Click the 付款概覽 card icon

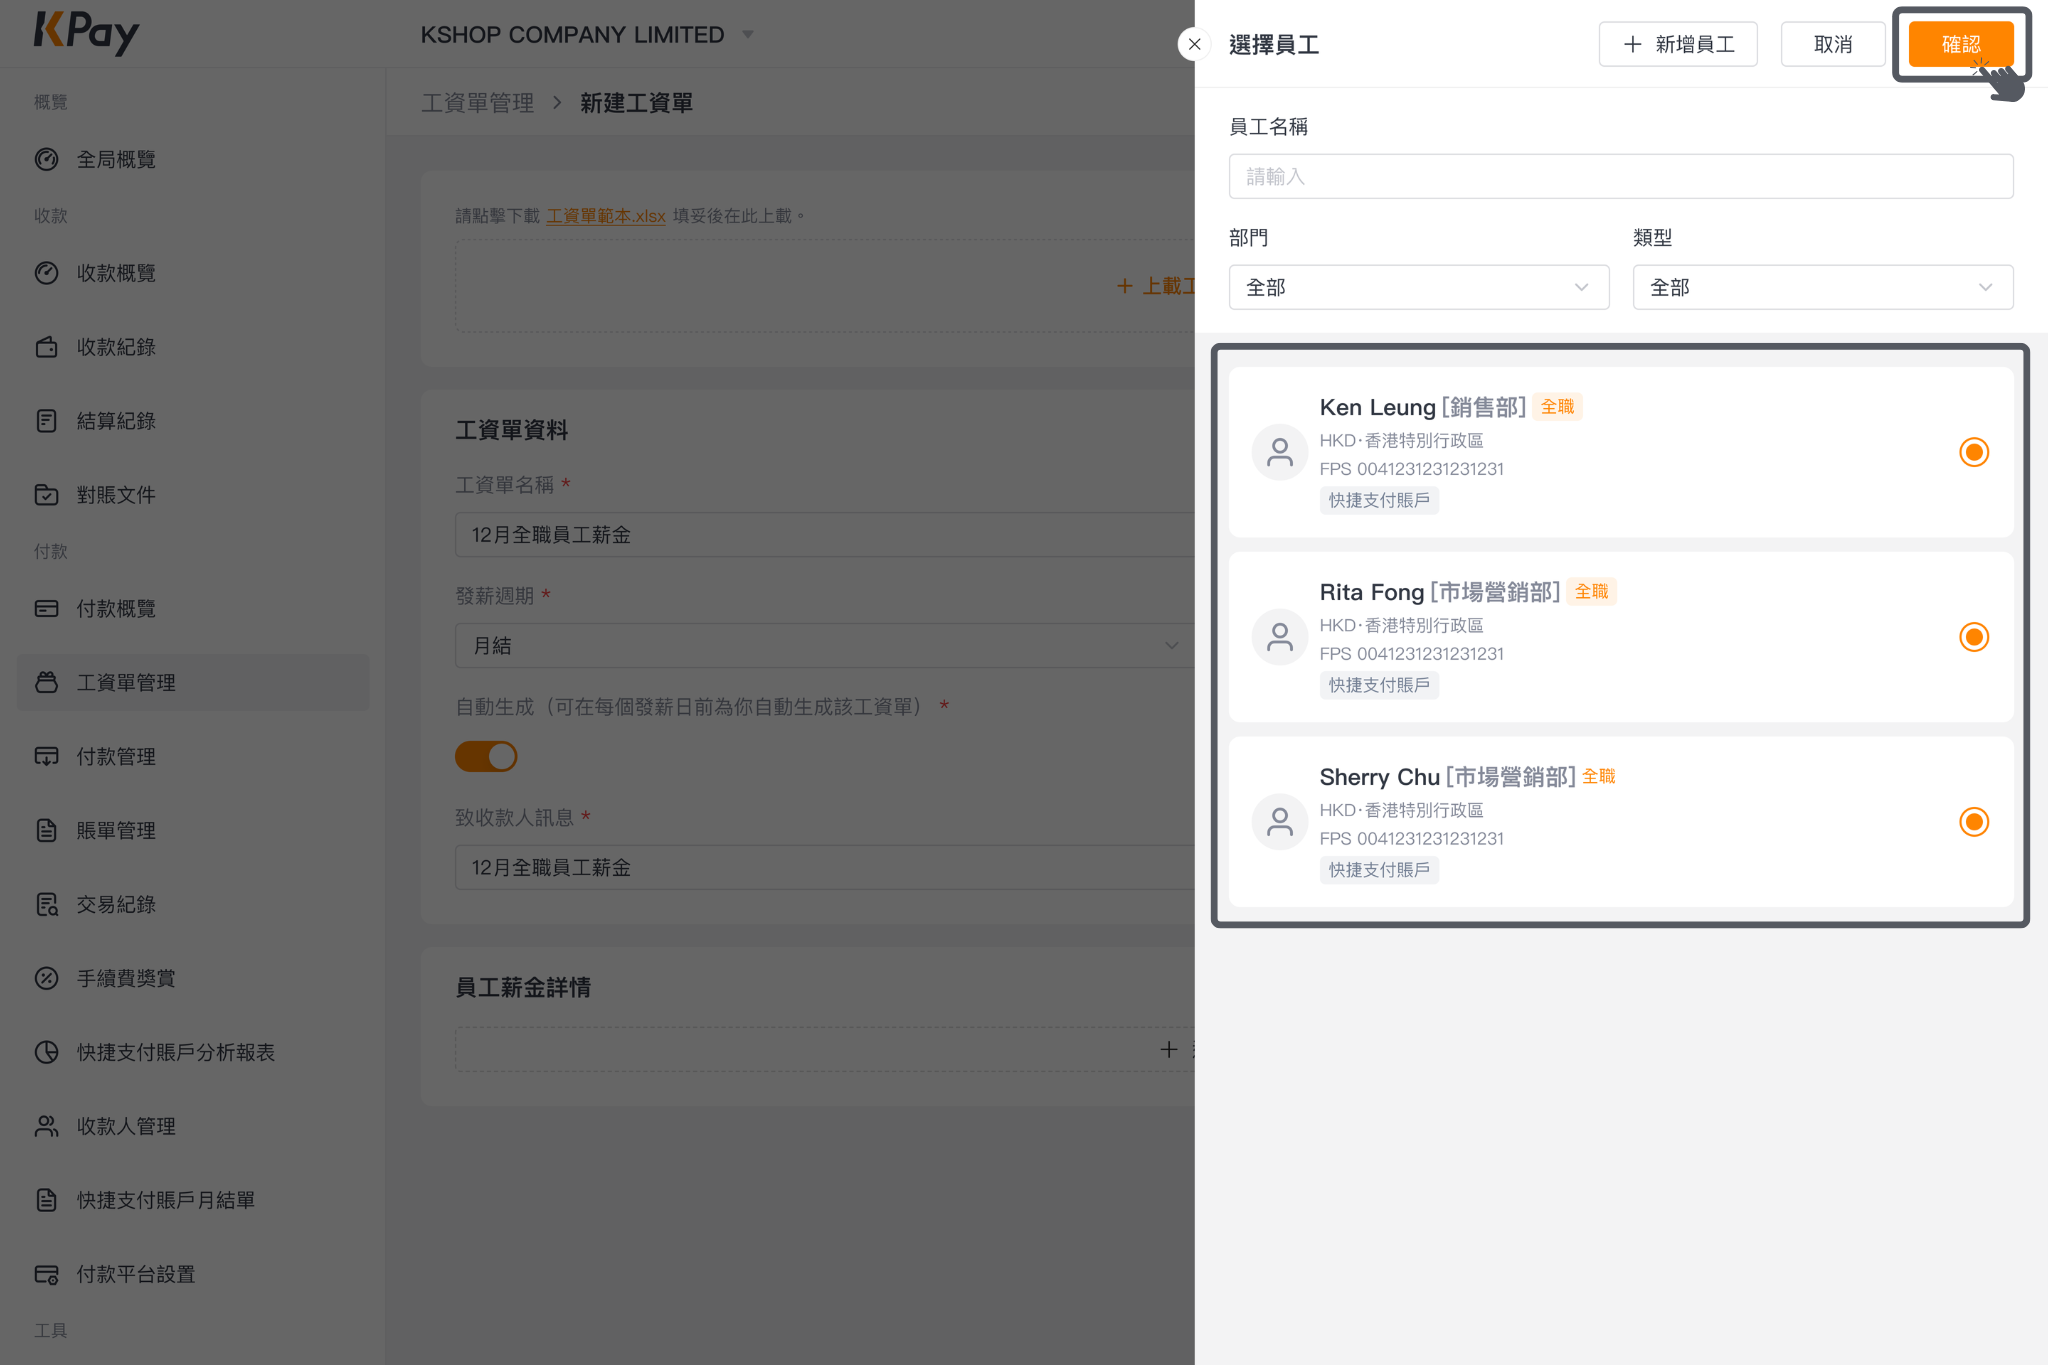tap(47, 609)
